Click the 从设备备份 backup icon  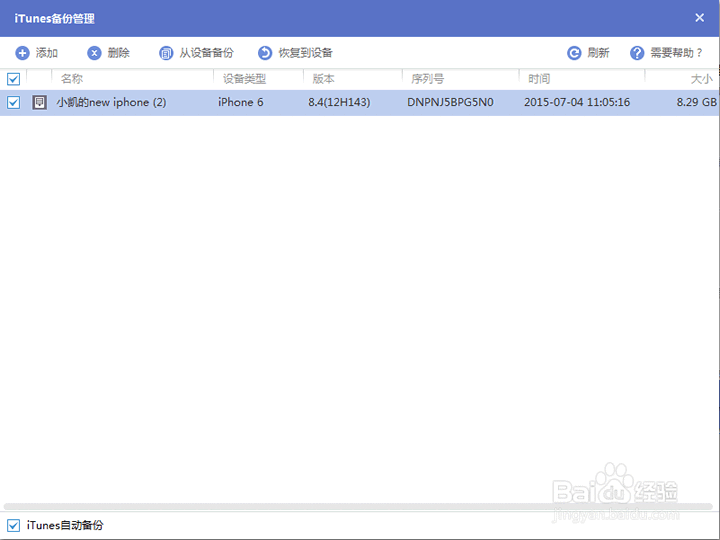[166, 53]
